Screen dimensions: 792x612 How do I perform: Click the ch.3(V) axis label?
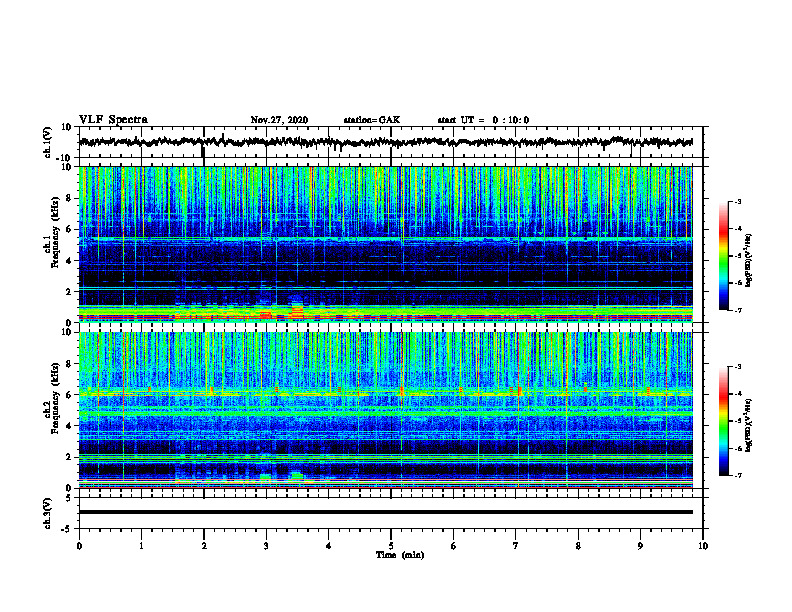pos(48,514)
